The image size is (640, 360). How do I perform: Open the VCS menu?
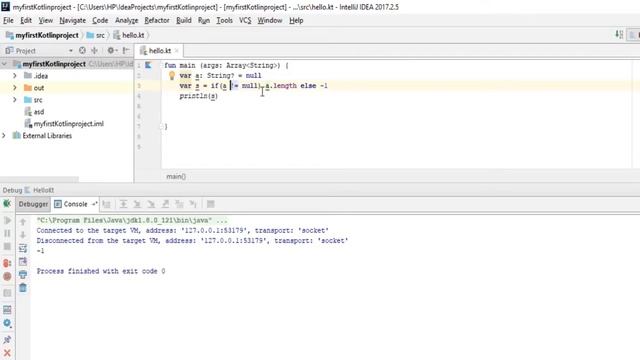pyautogui.click(x=245, y=20)
